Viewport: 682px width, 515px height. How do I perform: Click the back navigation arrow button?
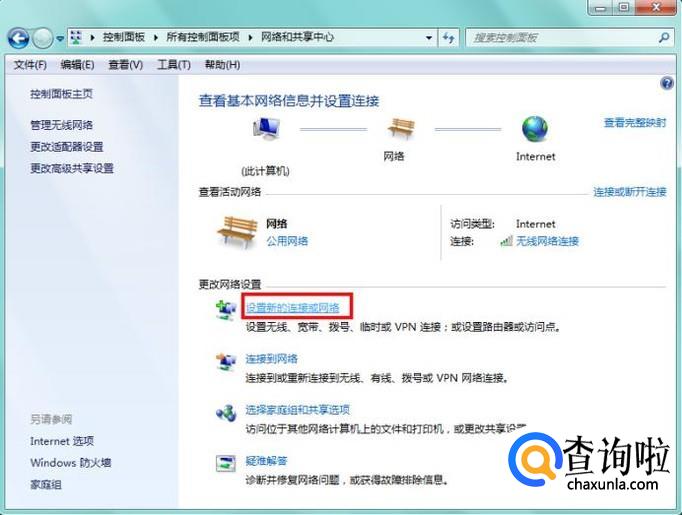(x=19, y=39)
